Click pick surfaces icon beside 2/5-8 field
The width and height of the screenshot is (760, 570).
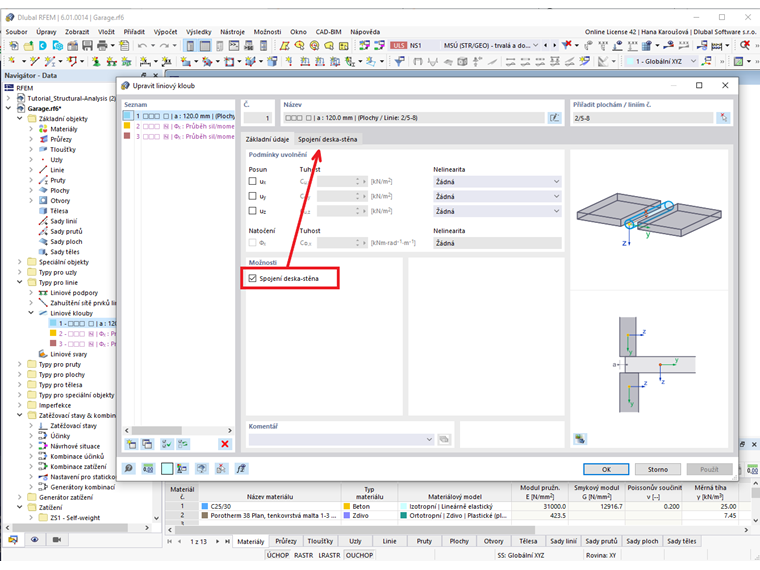pyautogui.click(x=723, y=118)
